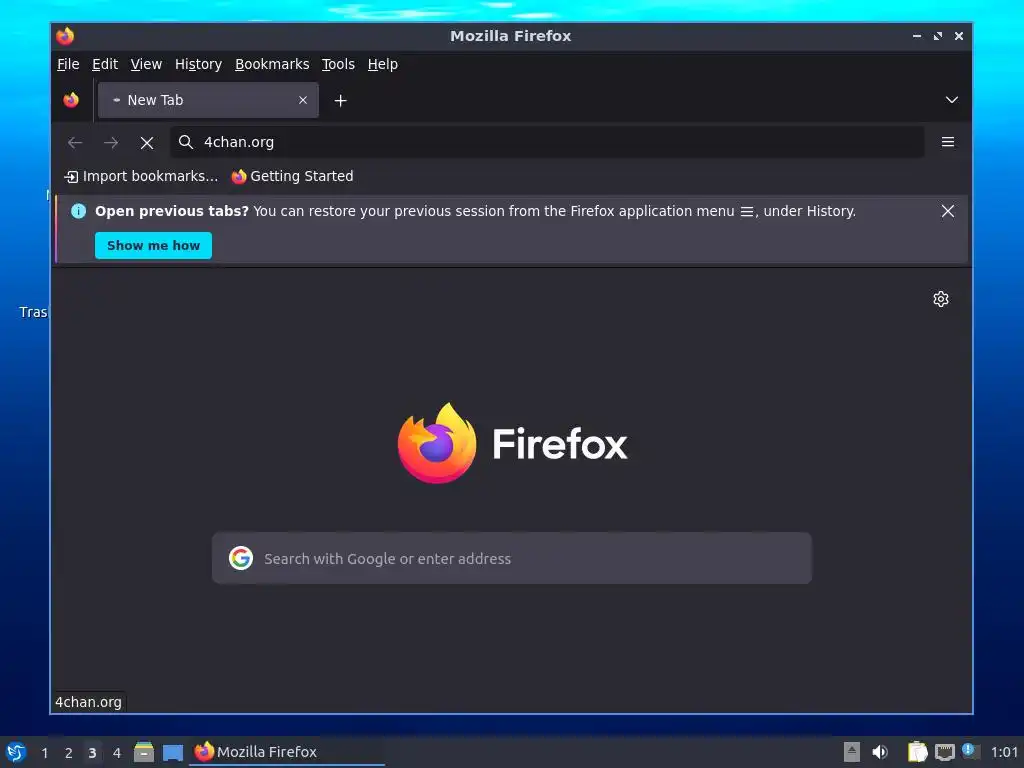Switch to workspace 3 in the pager
The width and height of the screenshot is (1024, 768).
tap(92, 753)
